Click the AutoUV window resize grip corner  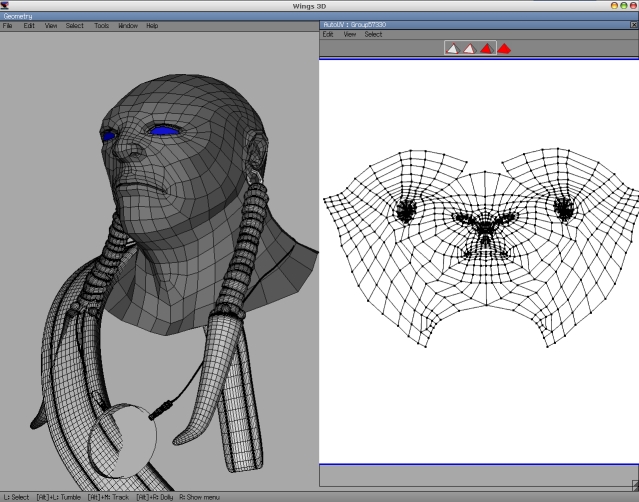click(635, 484)
